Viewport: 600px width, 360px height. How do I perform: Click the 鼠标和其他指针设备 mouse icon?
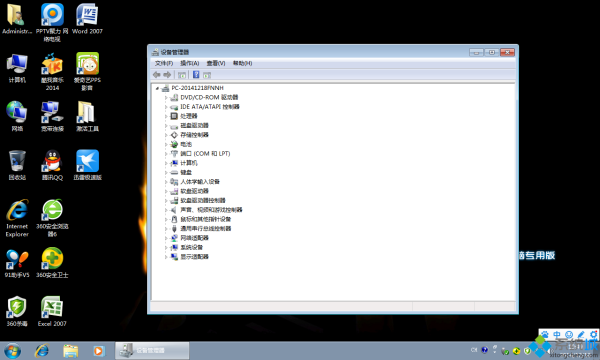(174, 219)
